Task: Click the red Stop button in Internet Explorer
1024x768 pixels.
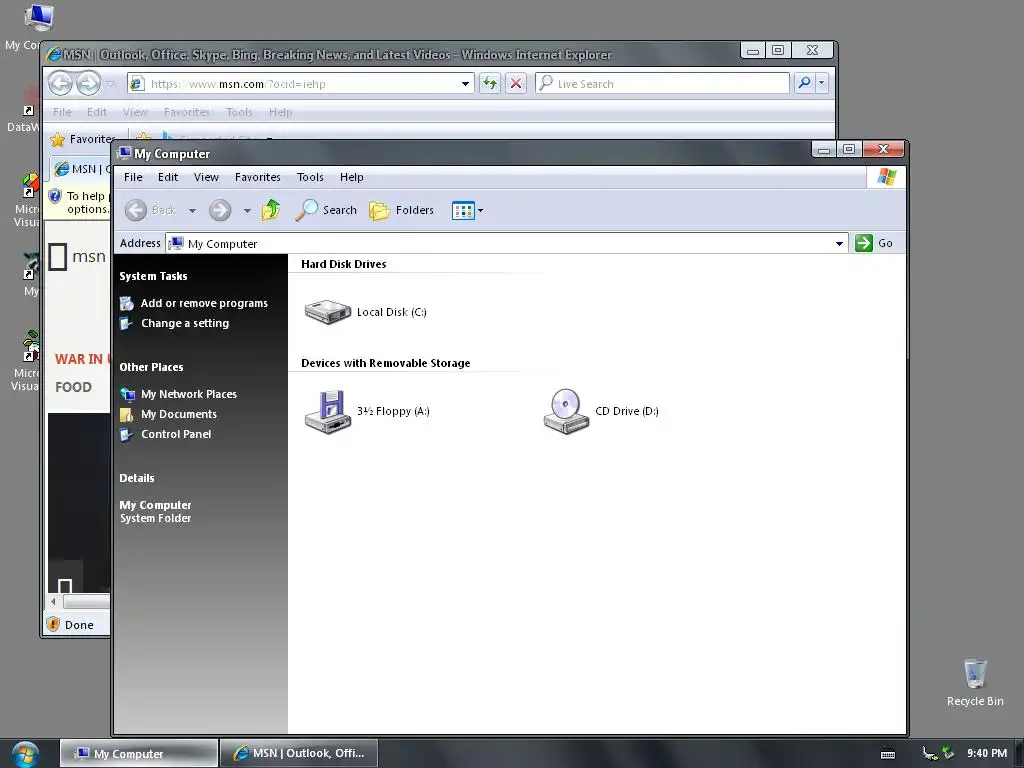Action: coord(515,83)
